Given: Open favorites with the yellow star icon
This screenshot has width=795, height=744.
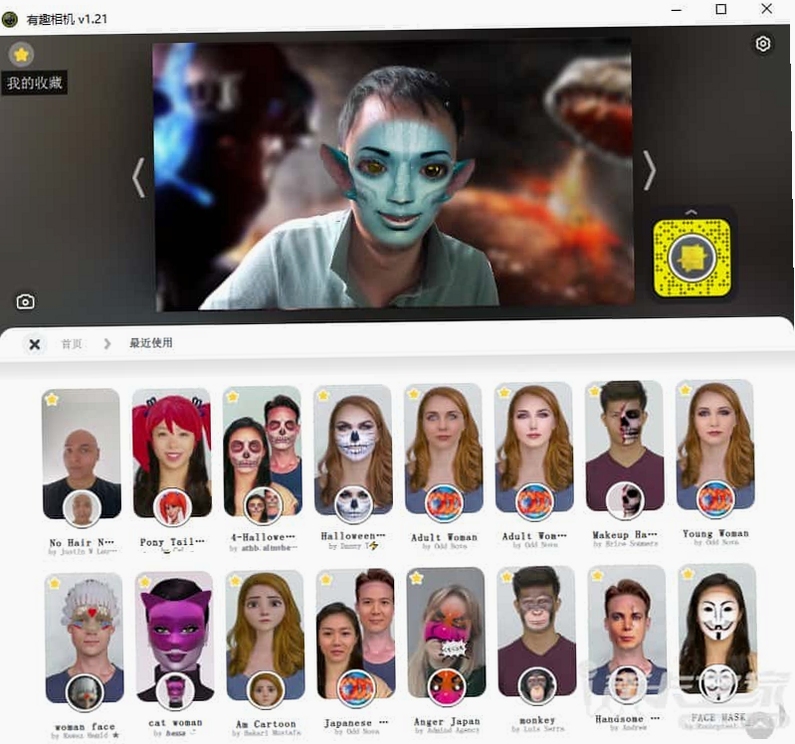Looking at the screenshot, I should tap(21, 54).
